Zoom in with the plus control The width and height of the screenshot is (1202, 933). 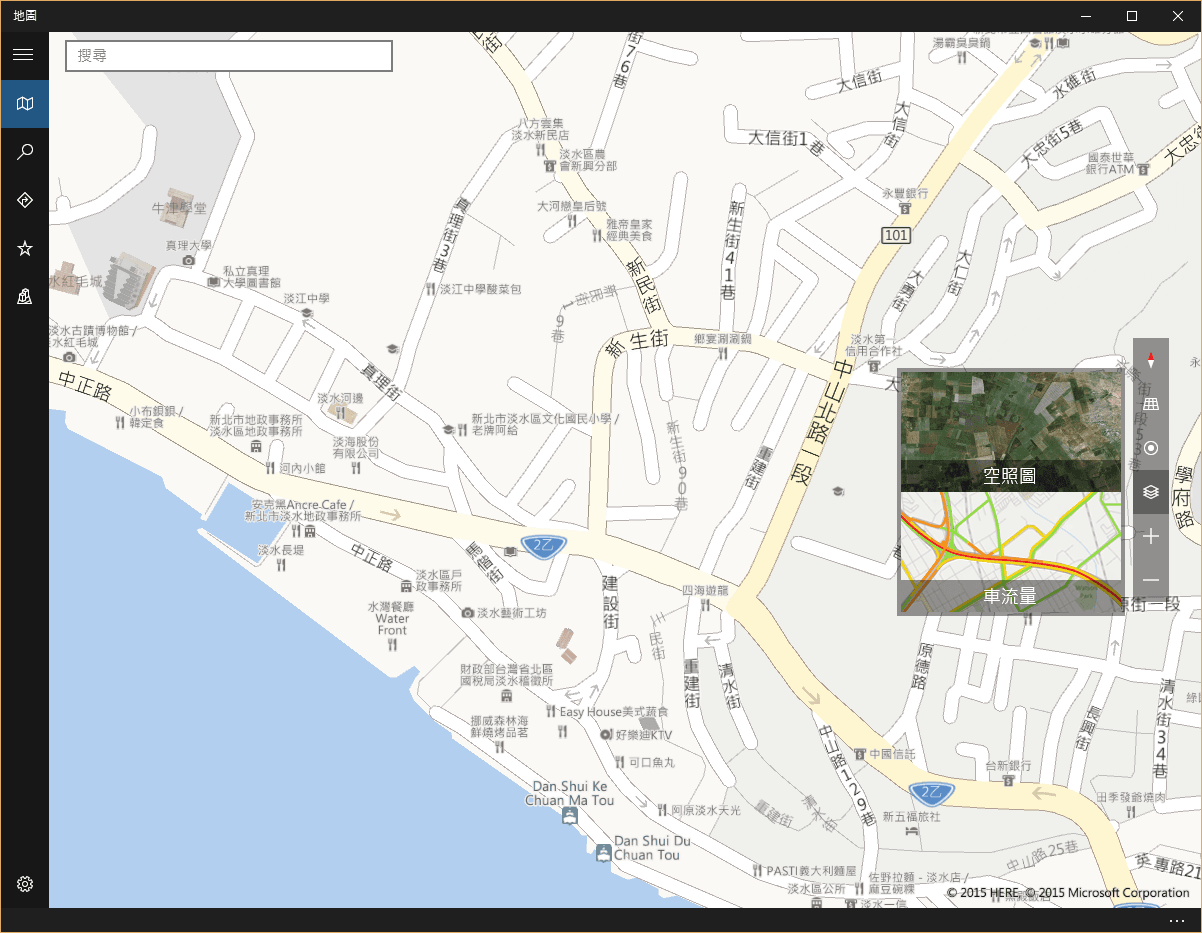coord(1150,537)
